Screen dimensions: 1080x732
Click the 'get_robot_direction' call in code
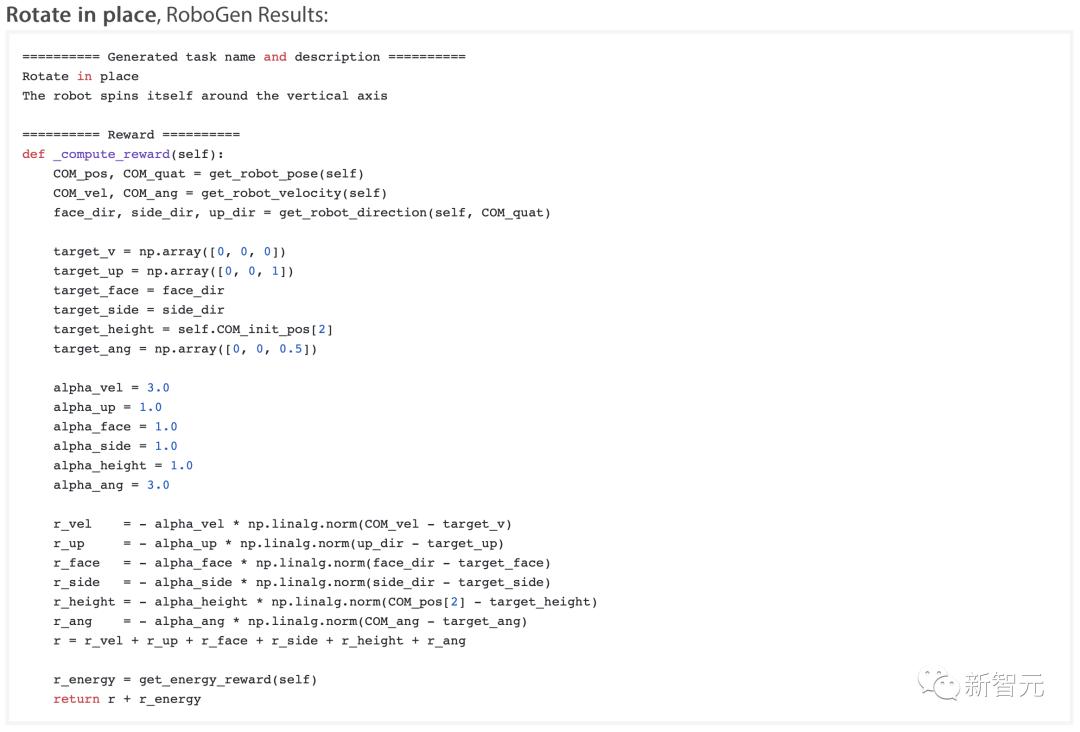pos(353,213)
